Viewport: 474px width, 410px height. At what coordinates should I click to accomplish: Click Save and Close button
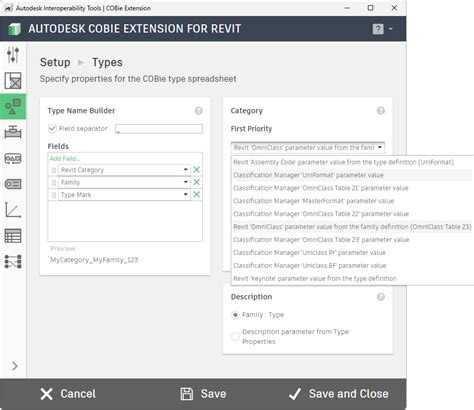click(339, 394)
